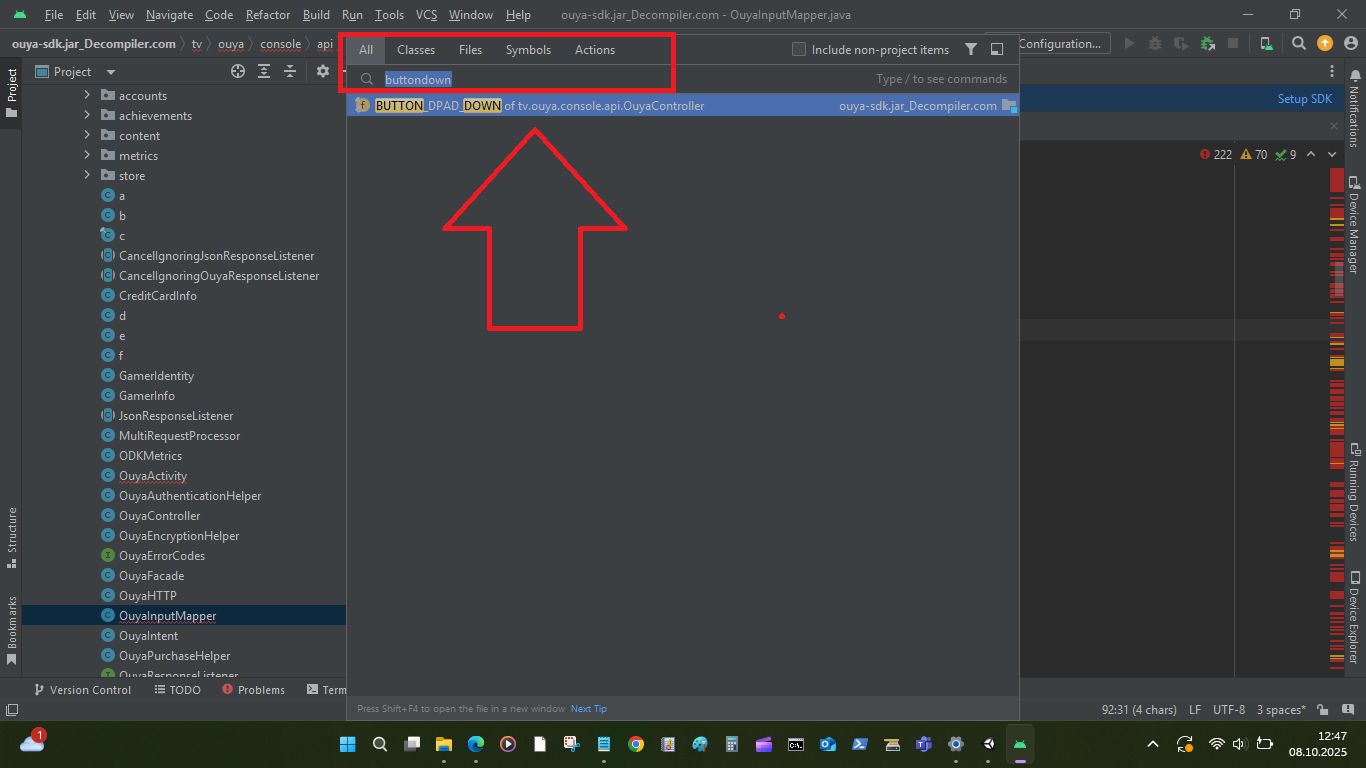This screenshot has height=768, width=1366.
Task: Click the filter icon in search popup
Action: (x=971, y=50)
